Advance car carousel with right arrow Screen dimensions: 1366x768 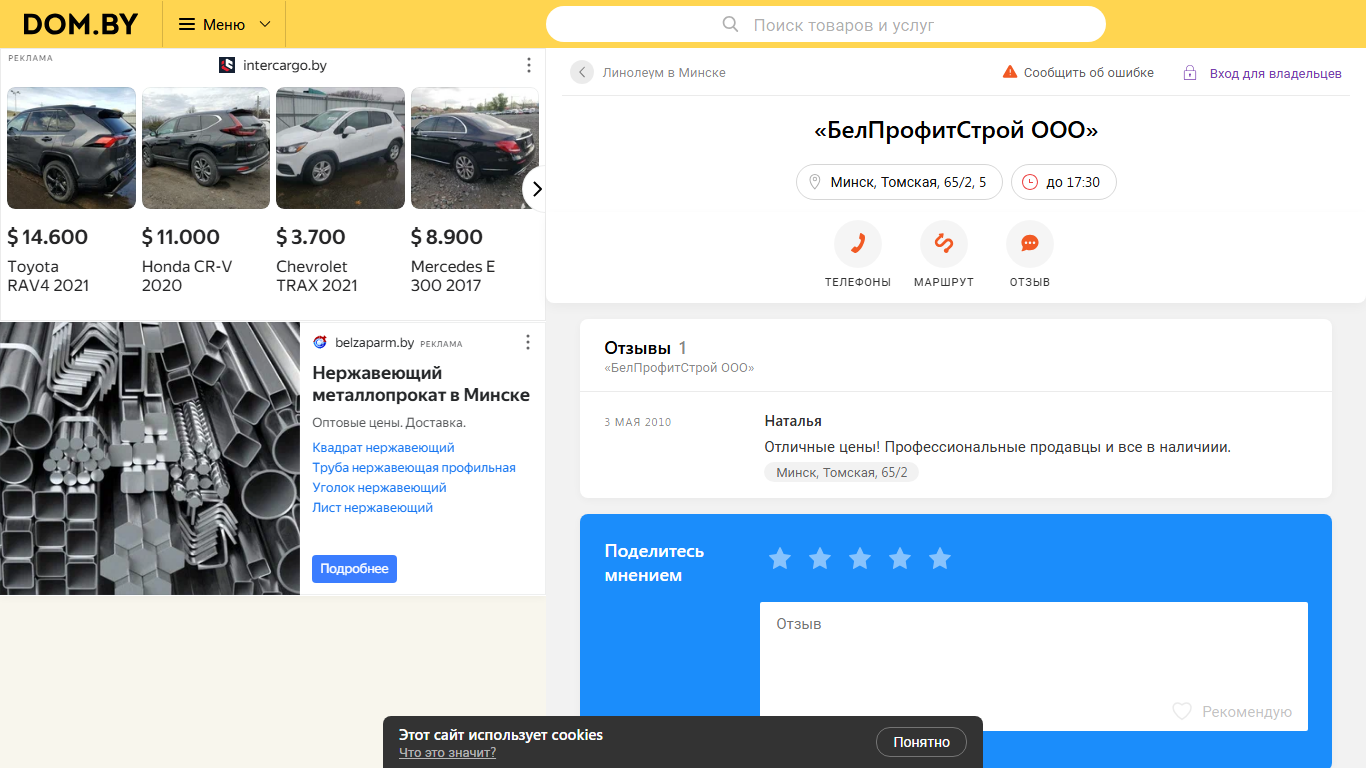pyautogui.click(x=536, y=188)
